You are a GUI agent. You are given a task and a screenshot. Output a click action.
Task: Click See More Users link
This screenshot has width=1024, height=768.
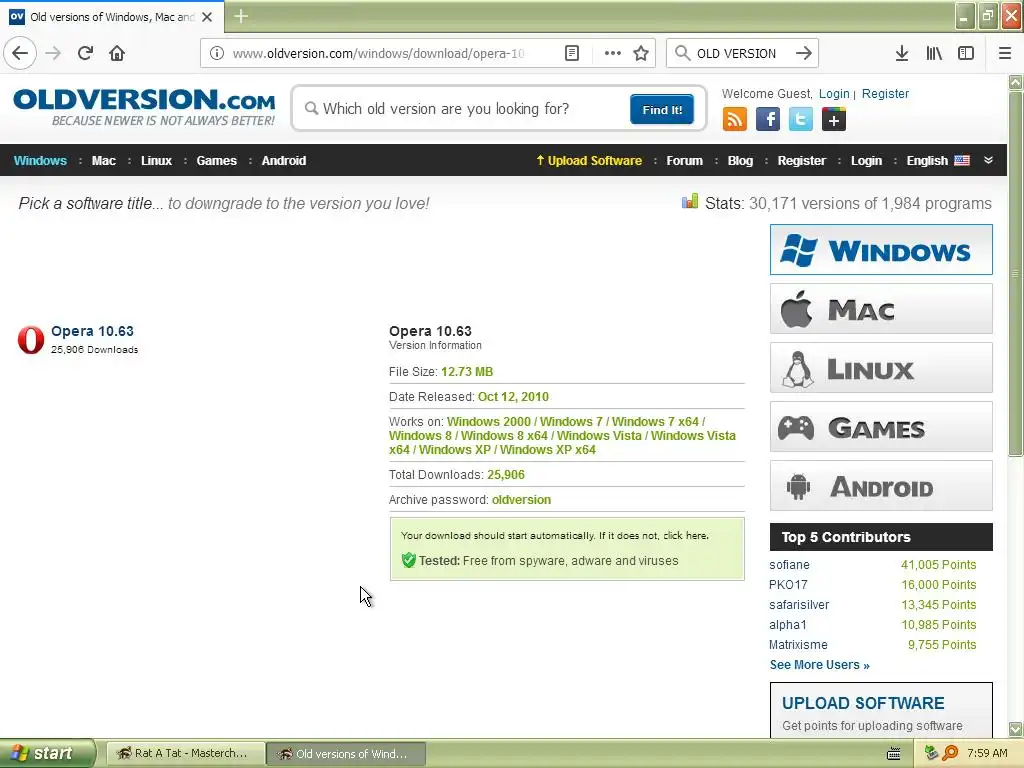pos(820,665)
